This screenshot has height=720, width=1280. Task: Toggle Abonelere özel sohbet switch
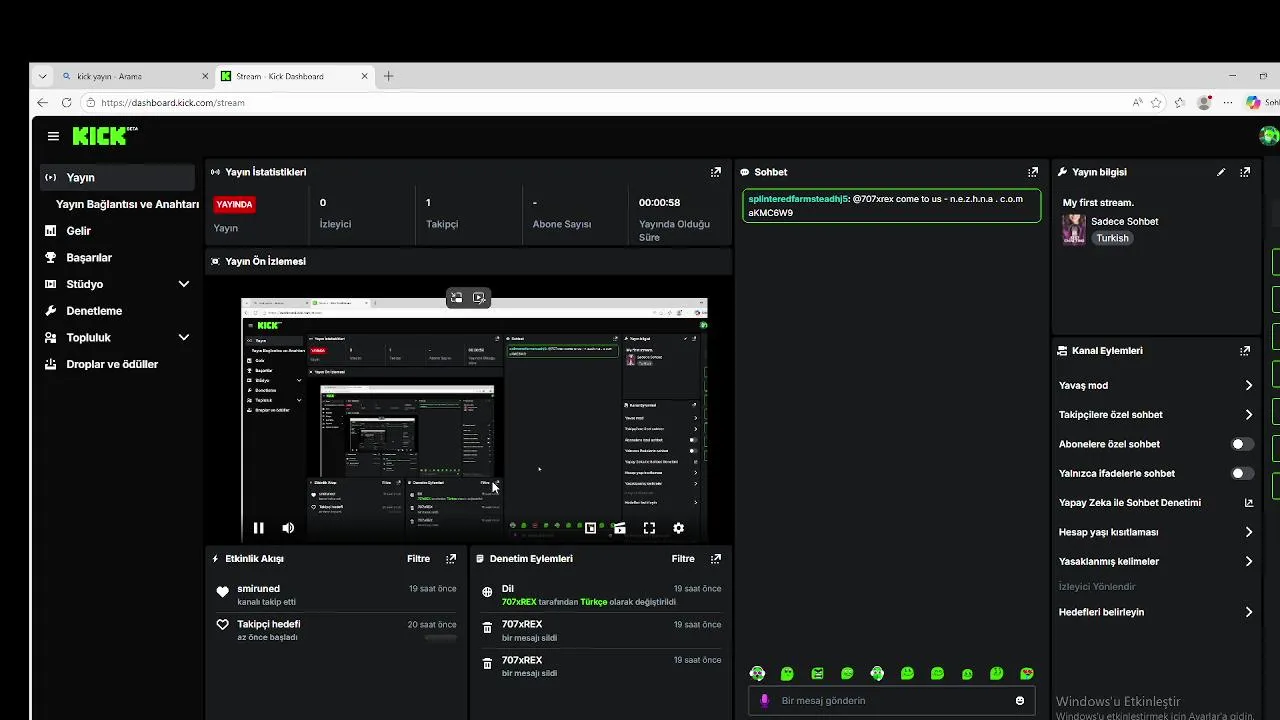click(x=1242, y=444)
